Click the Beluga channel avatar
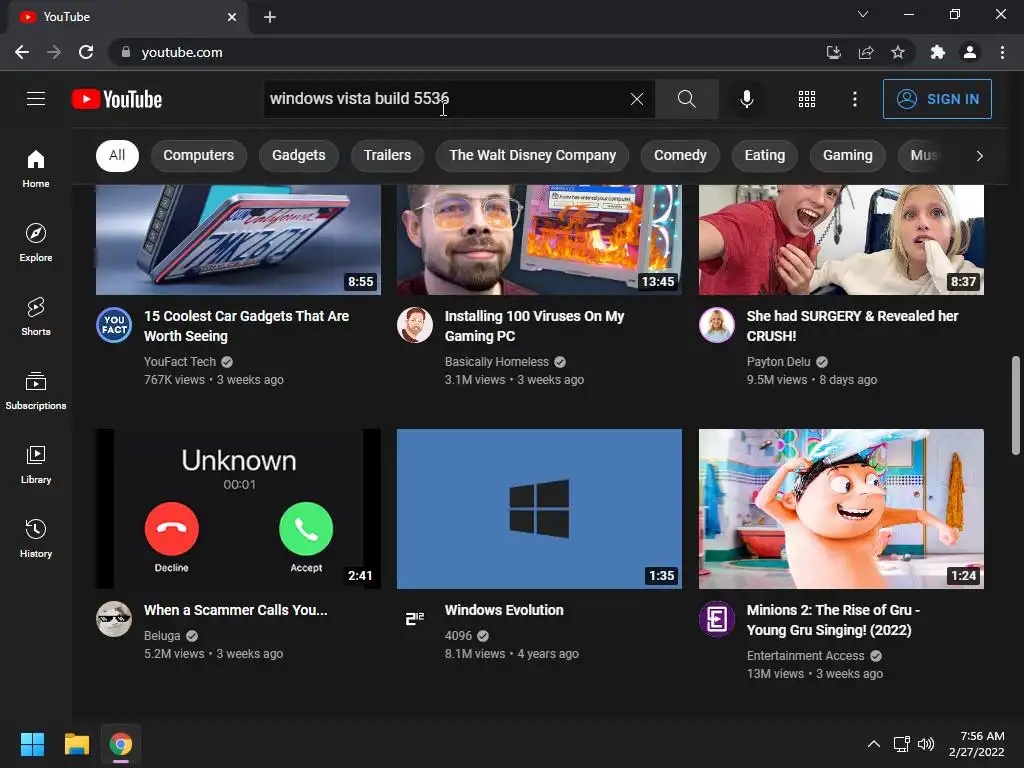 coord(114,618)
